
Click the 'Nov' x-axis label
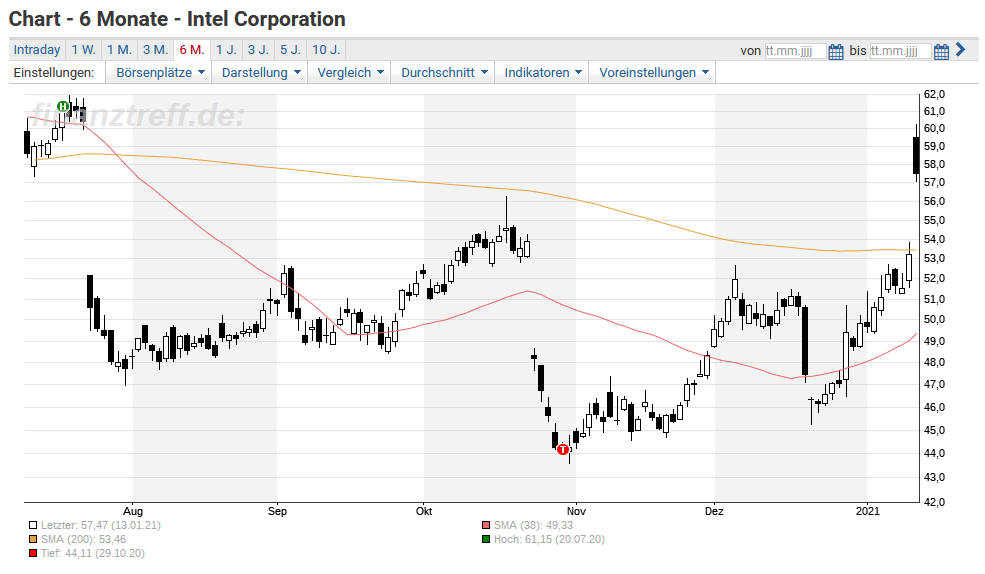(576, 511)
